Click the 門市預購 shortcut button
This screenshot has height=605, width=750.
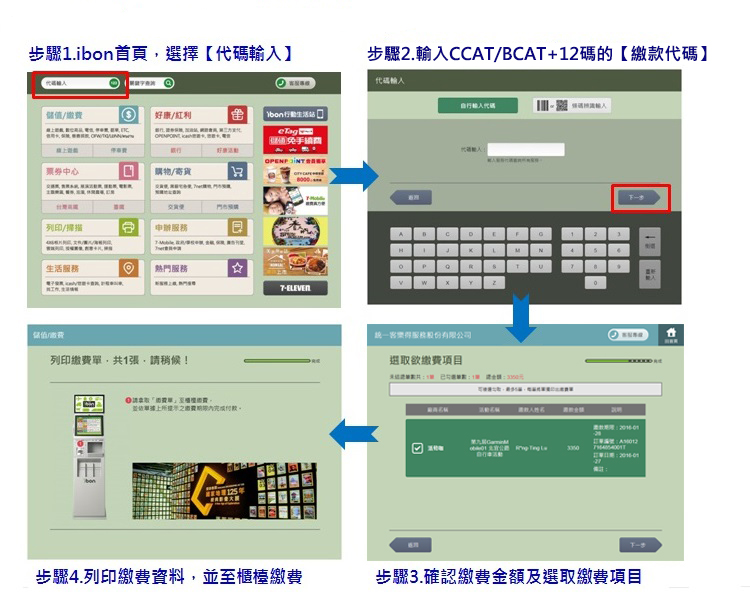click(x=227, y=207)
